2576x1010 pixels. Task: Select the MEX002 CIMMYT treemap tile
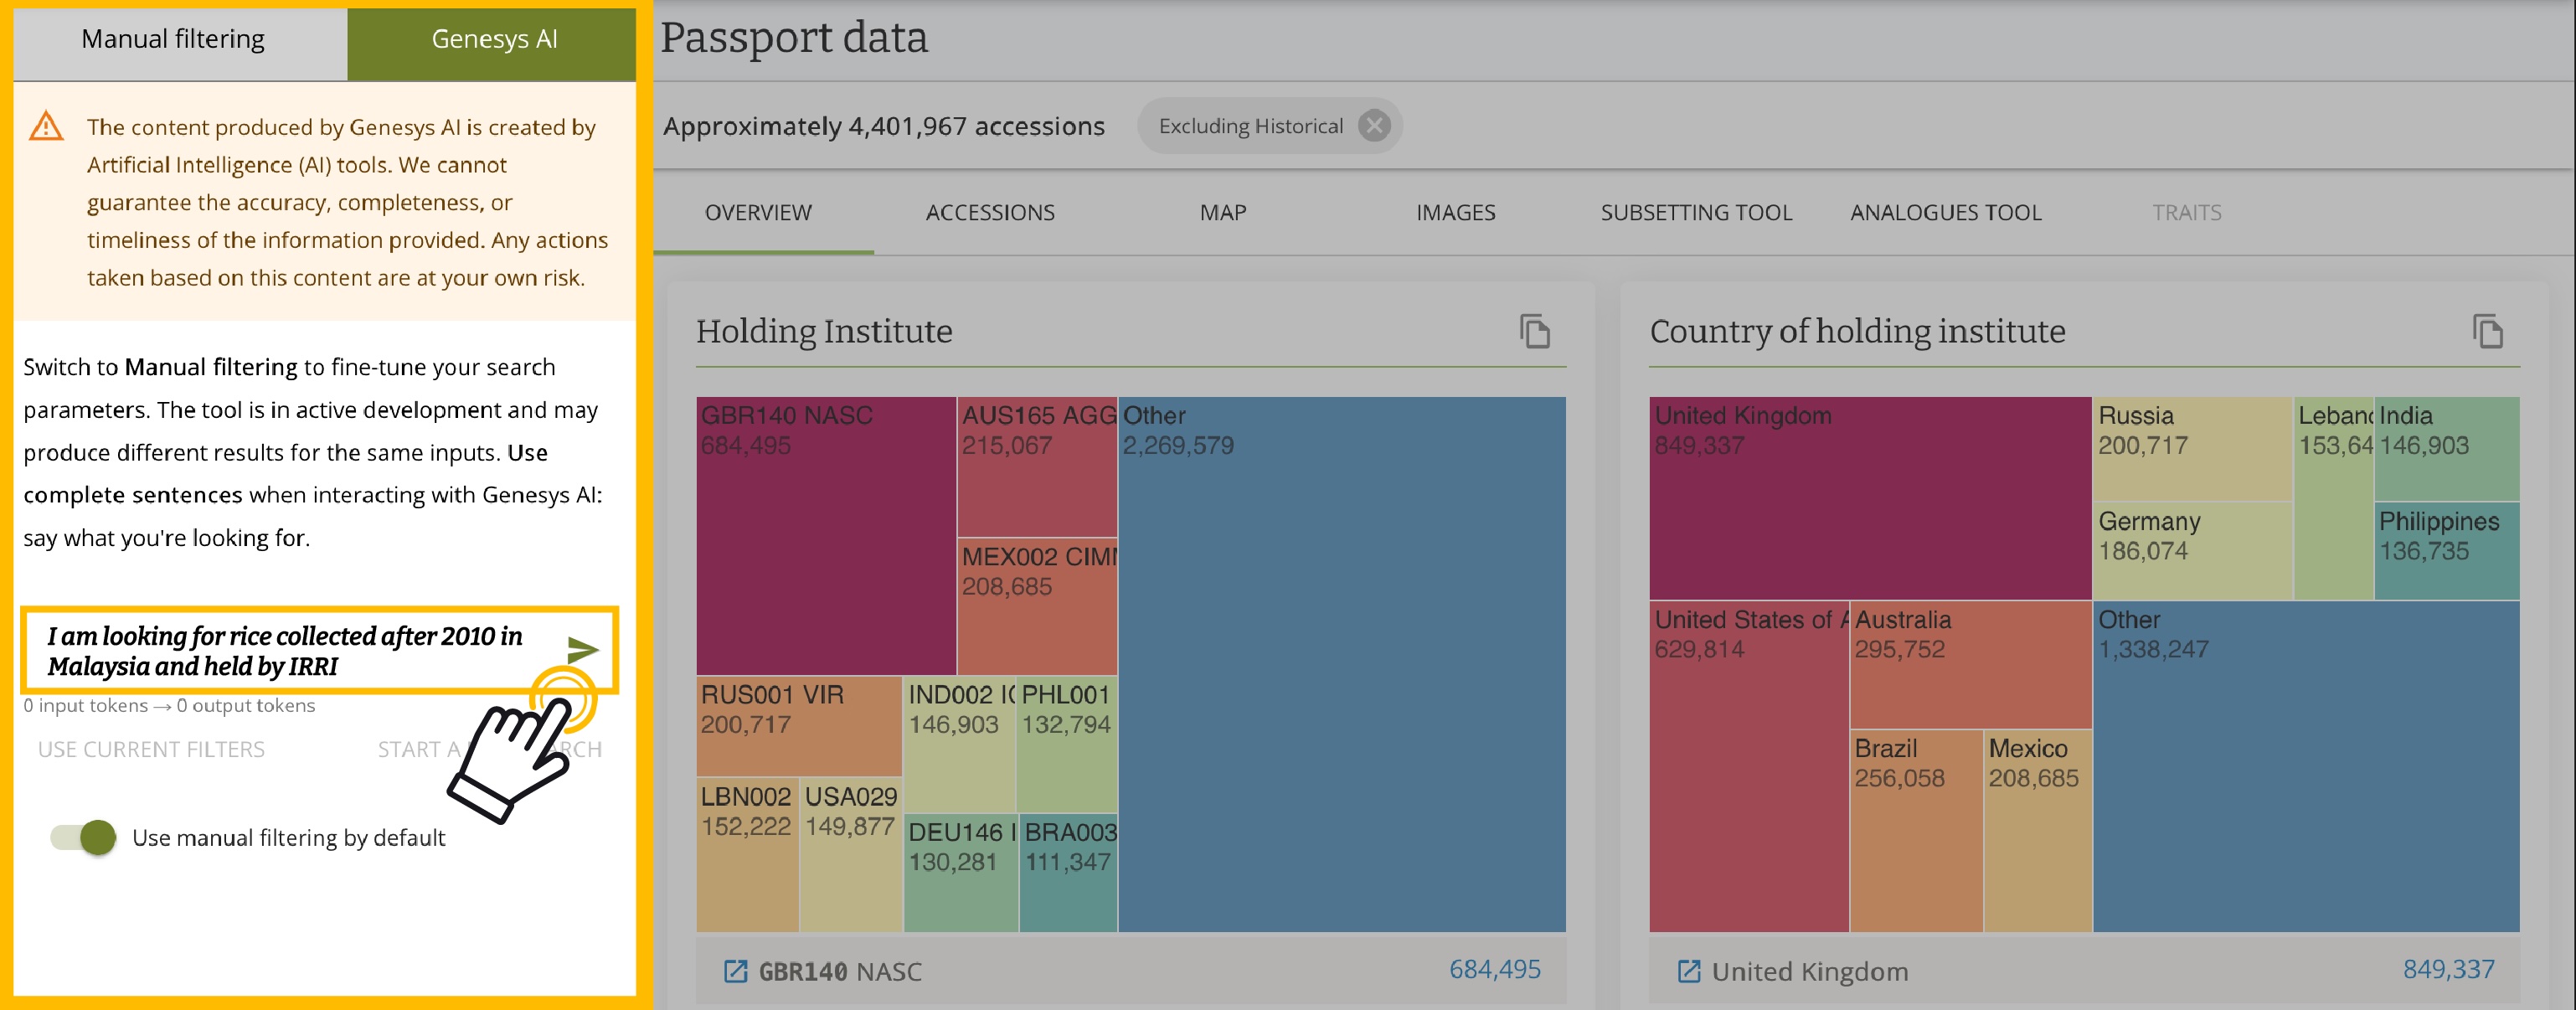[x=1037, y=606]
